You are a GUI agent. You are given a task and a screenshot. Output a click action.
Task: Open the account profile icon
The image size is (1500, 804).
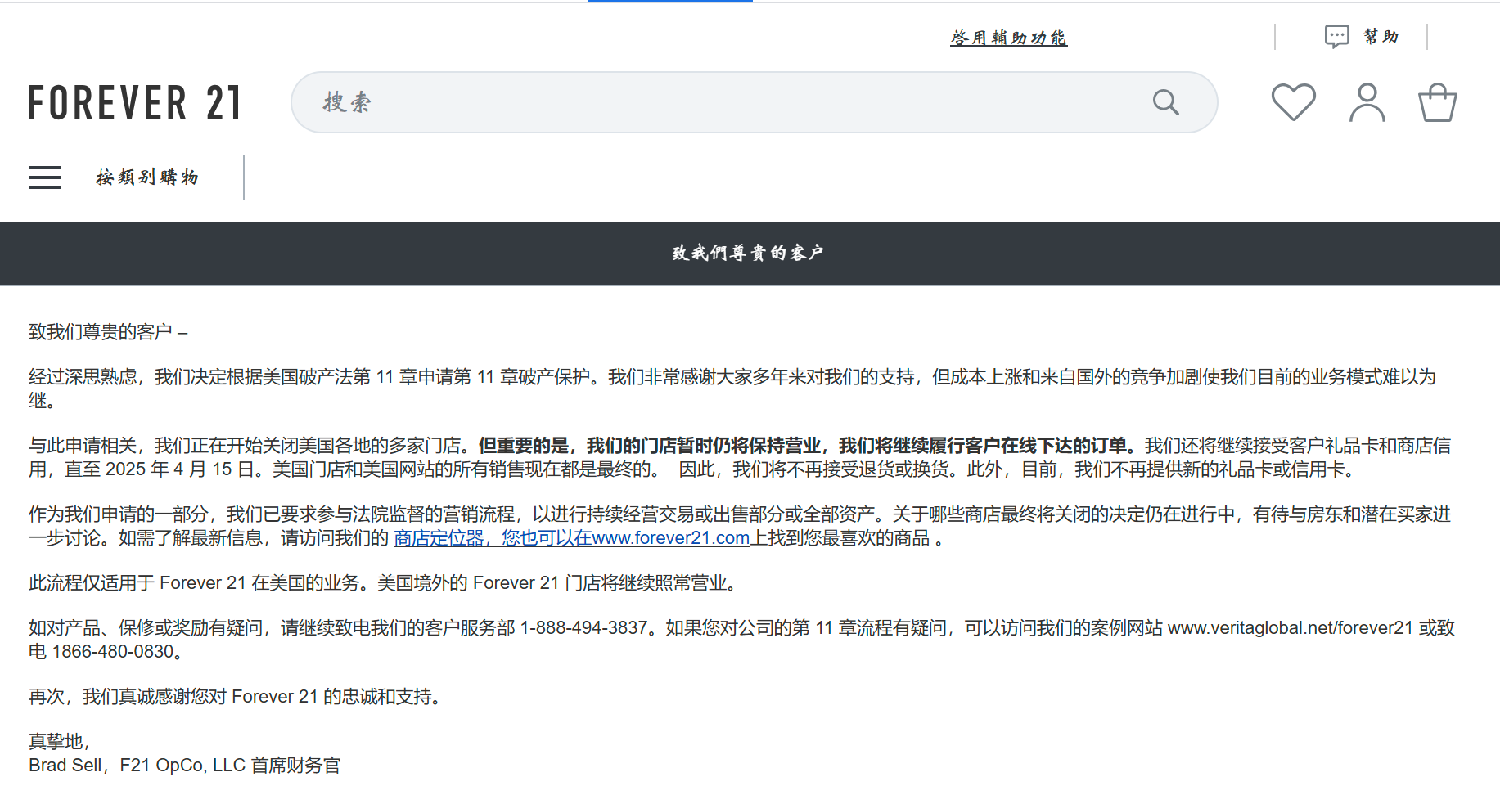pyautogui.click(x=1367, y=103)
